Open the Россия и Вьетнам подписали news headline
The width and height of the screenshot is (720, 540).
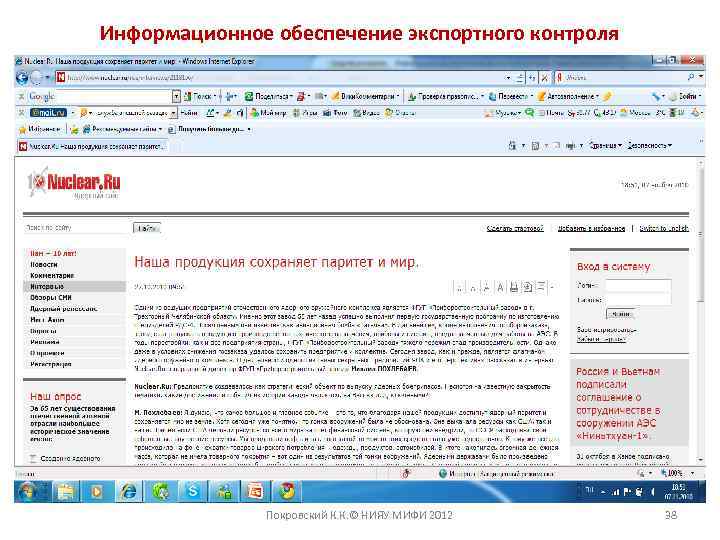pyautogui.click(x=618, y=404)
